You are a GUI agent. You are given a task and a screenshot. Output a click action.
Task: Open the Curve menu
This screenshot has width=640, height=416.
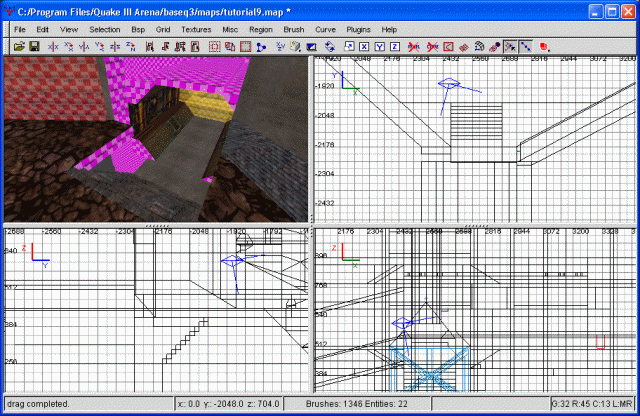point(325,29)
